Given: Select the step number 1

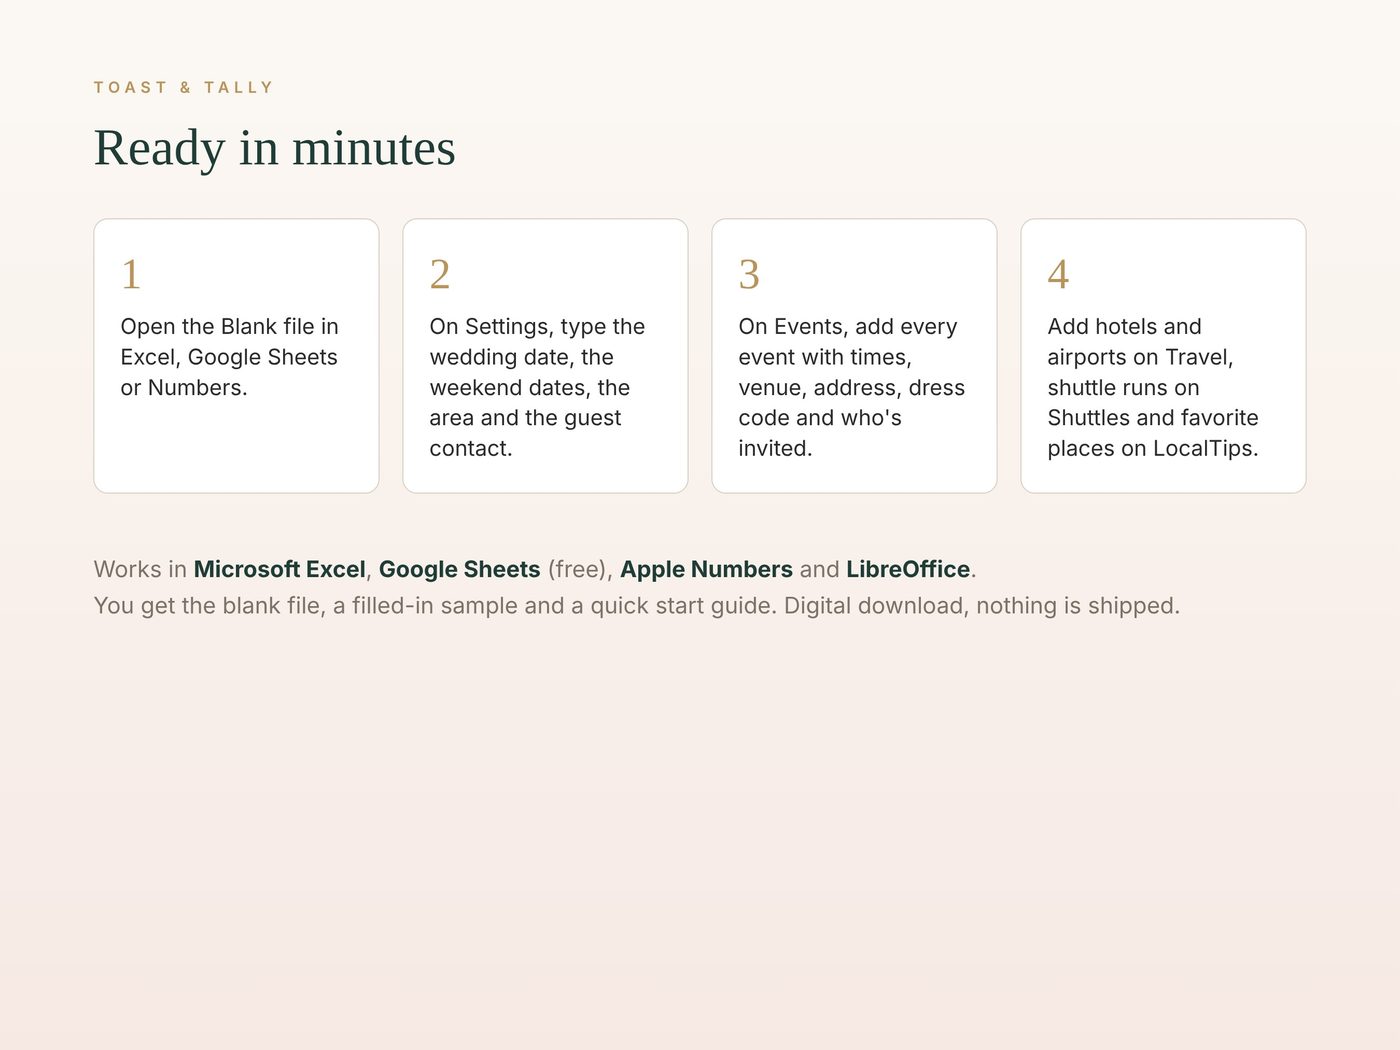Looking at the screenshot, I should tap(131, 274).
